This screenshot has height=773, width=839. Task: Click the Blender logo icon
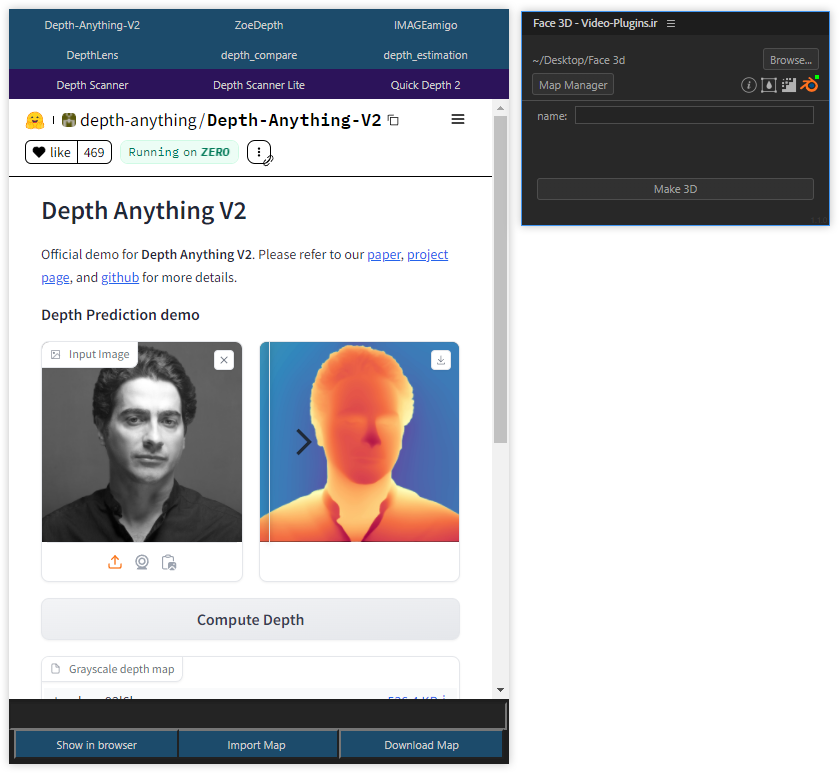point(810,84)
